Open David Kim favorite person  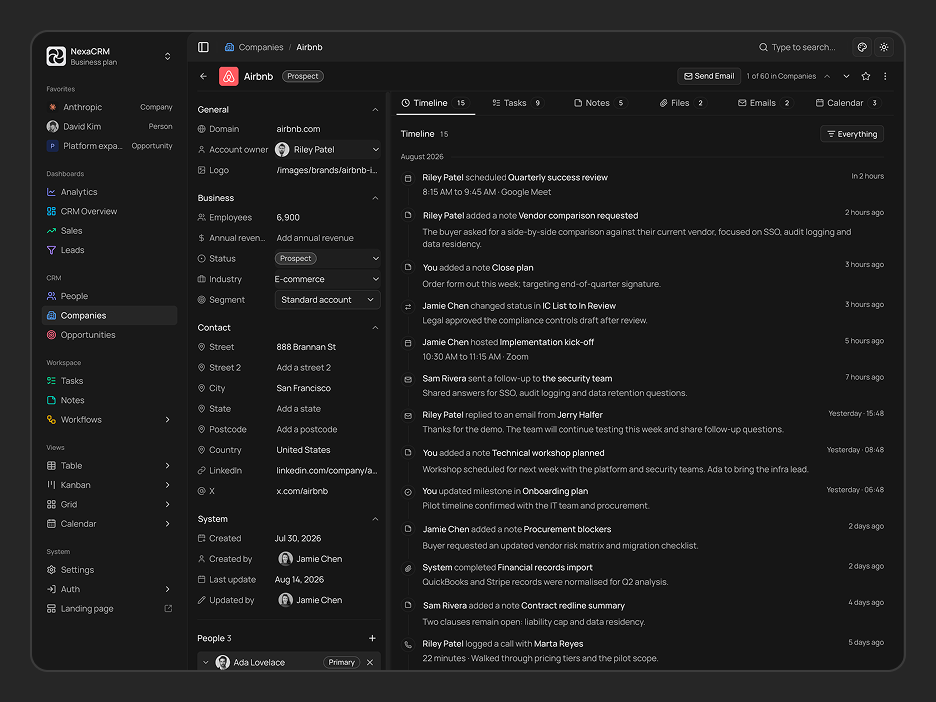[x=109, y=127]
